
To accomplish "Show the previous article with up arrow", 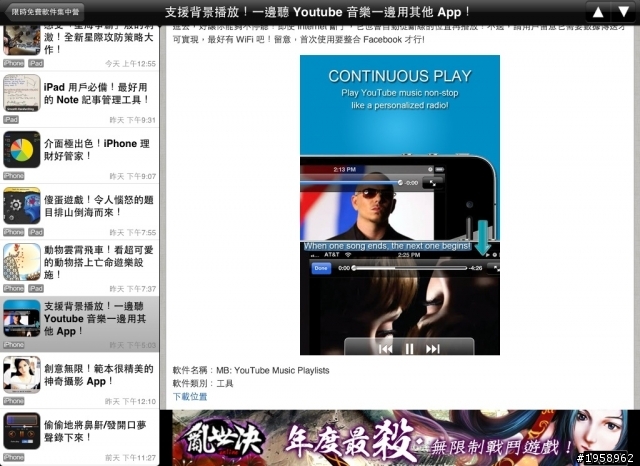I will click(598, 12).
